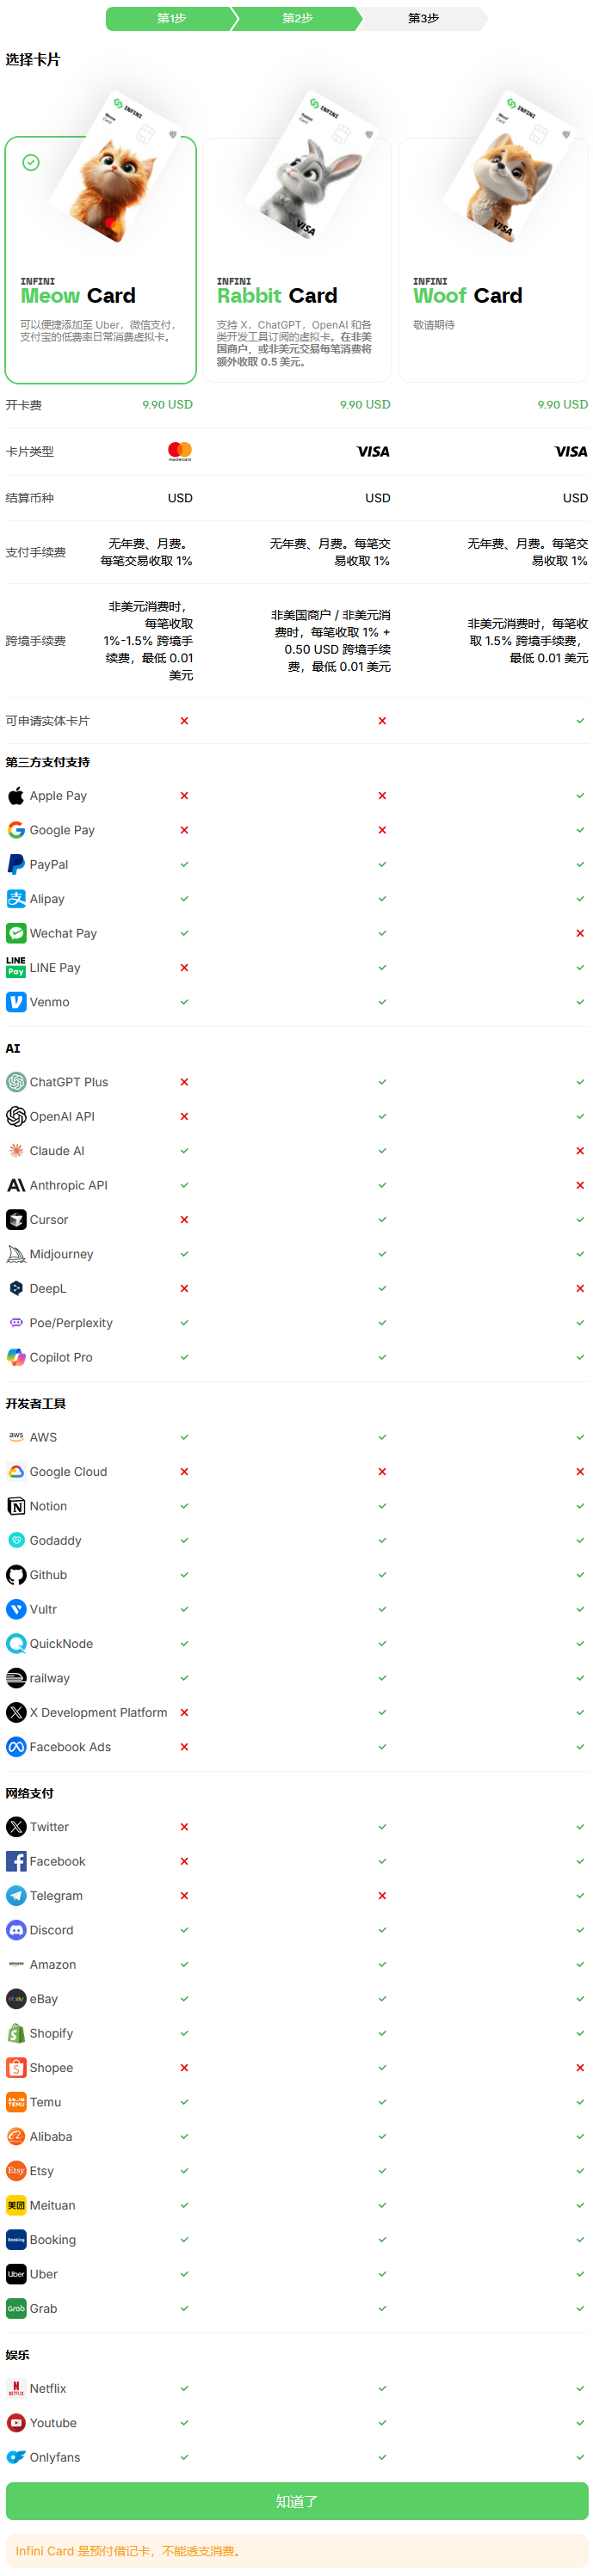The height and width of the screenshot is (2576, 593).
Task: Go to step 第3步 tab
Action: click(423, 18)
